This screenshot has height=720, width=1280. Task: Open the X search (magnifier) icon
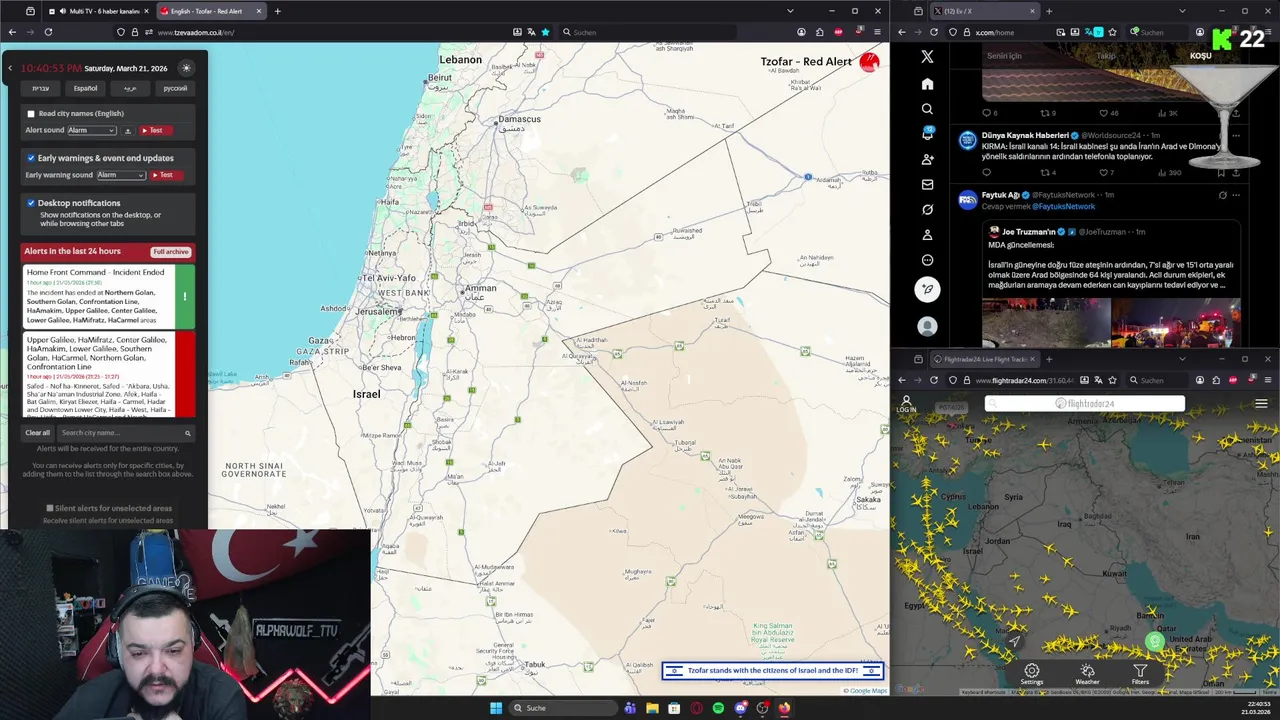927,109
